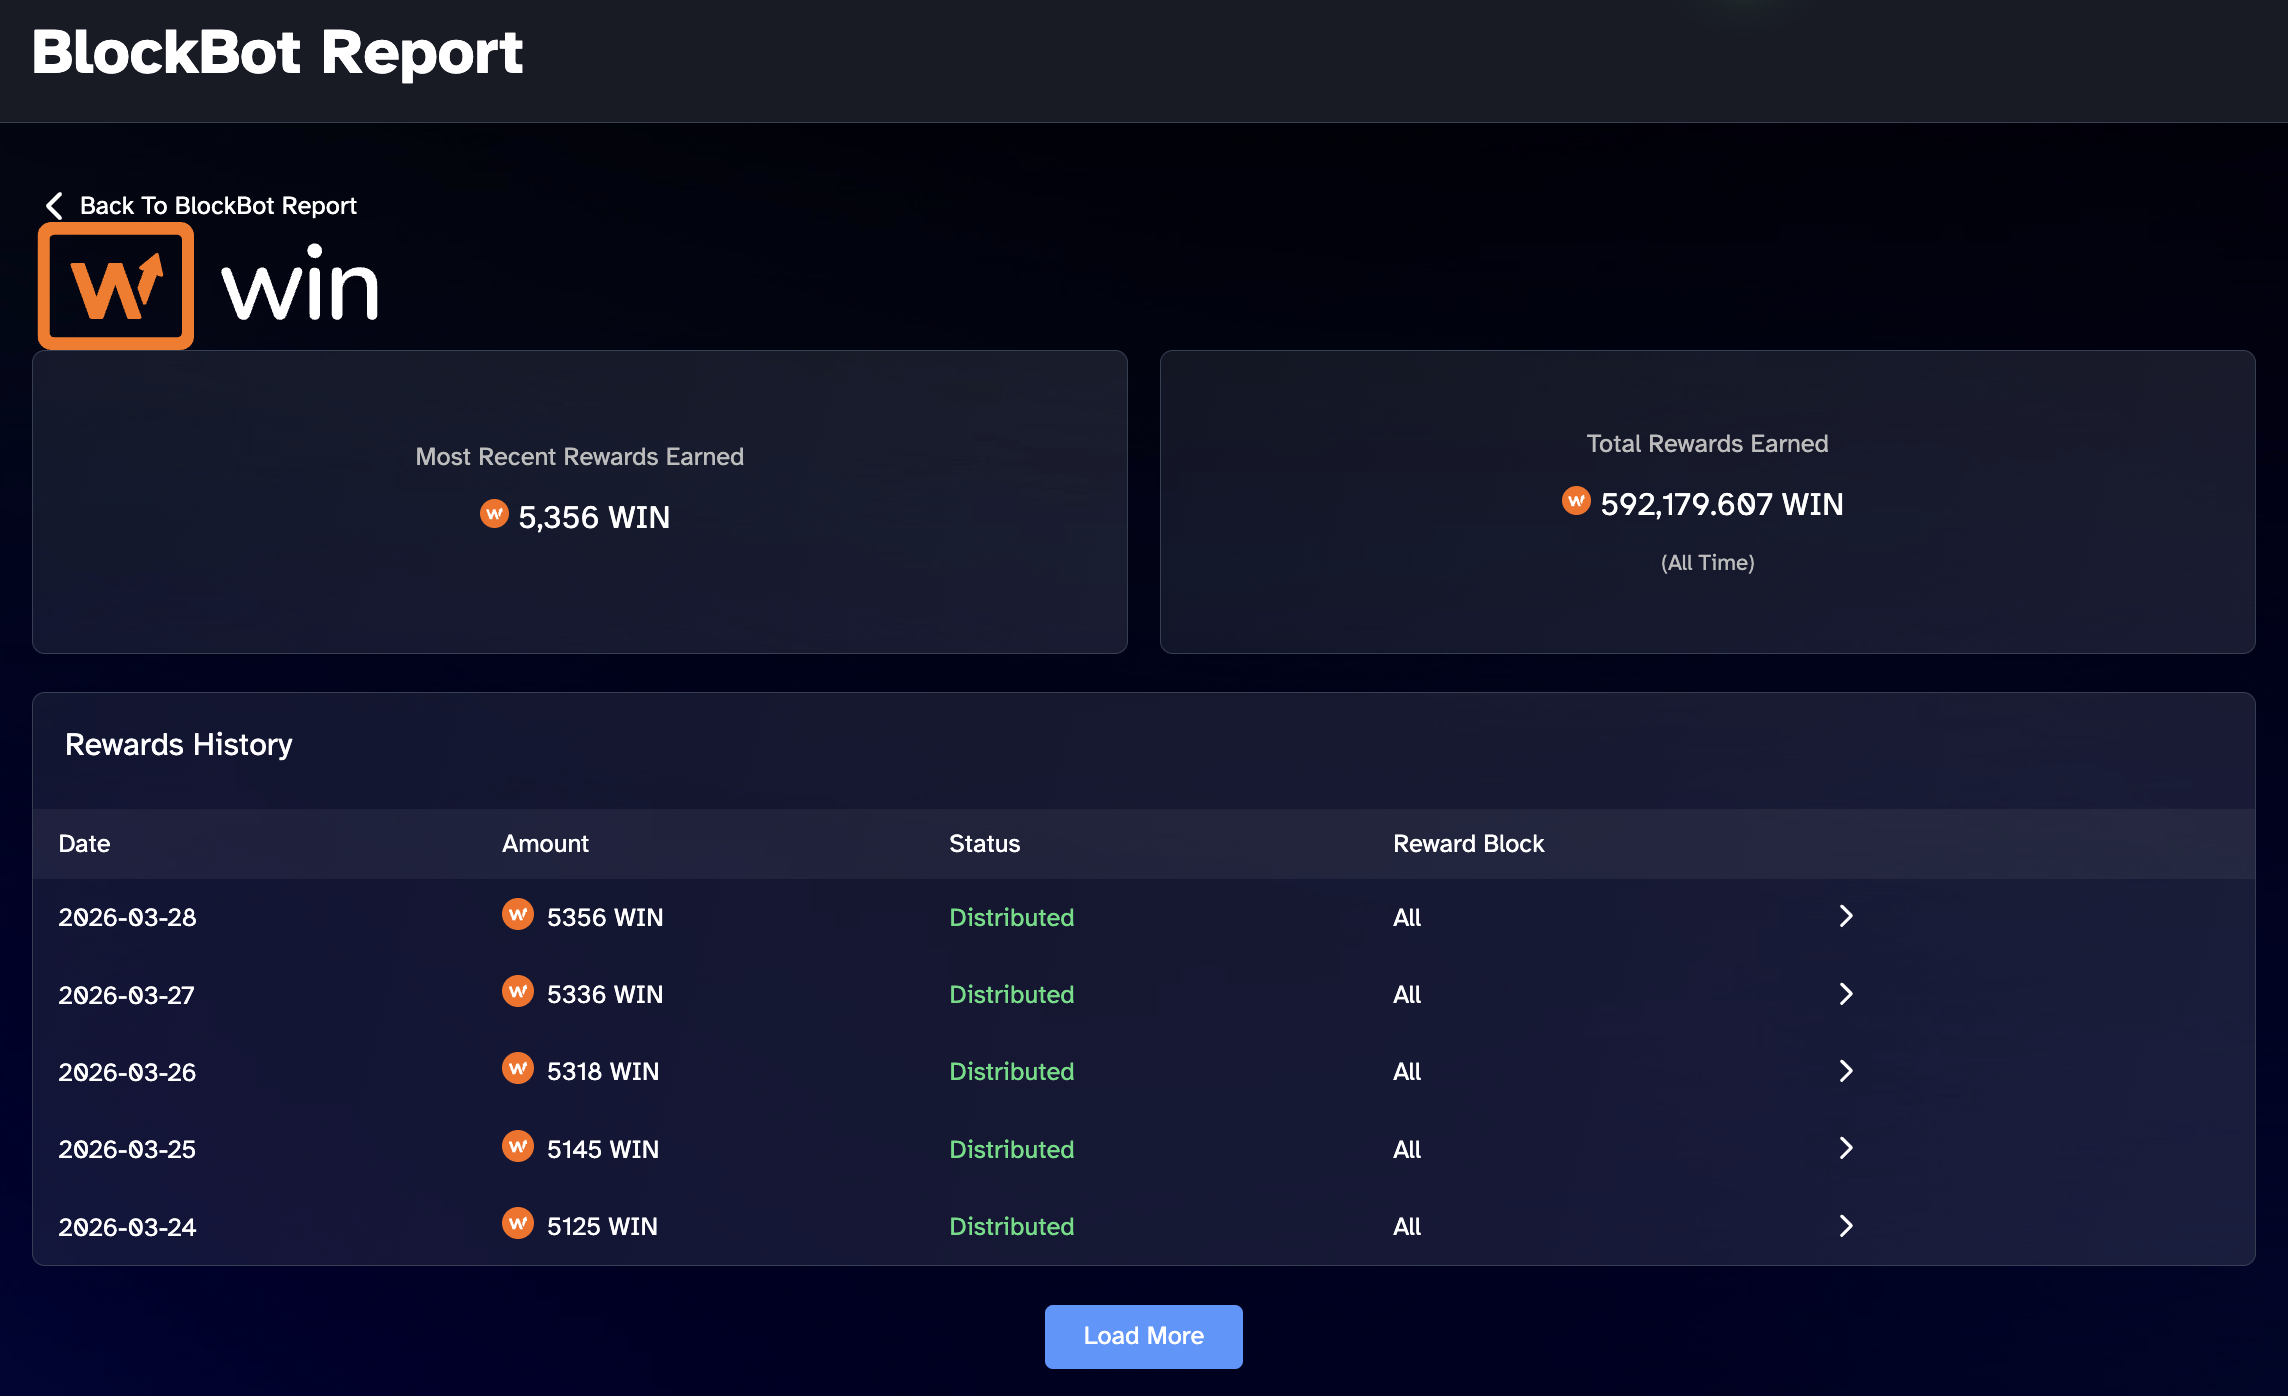Expand the 2026-03-26 reward row chevron
2288x1396 pixels.
coord(1846,1071)
